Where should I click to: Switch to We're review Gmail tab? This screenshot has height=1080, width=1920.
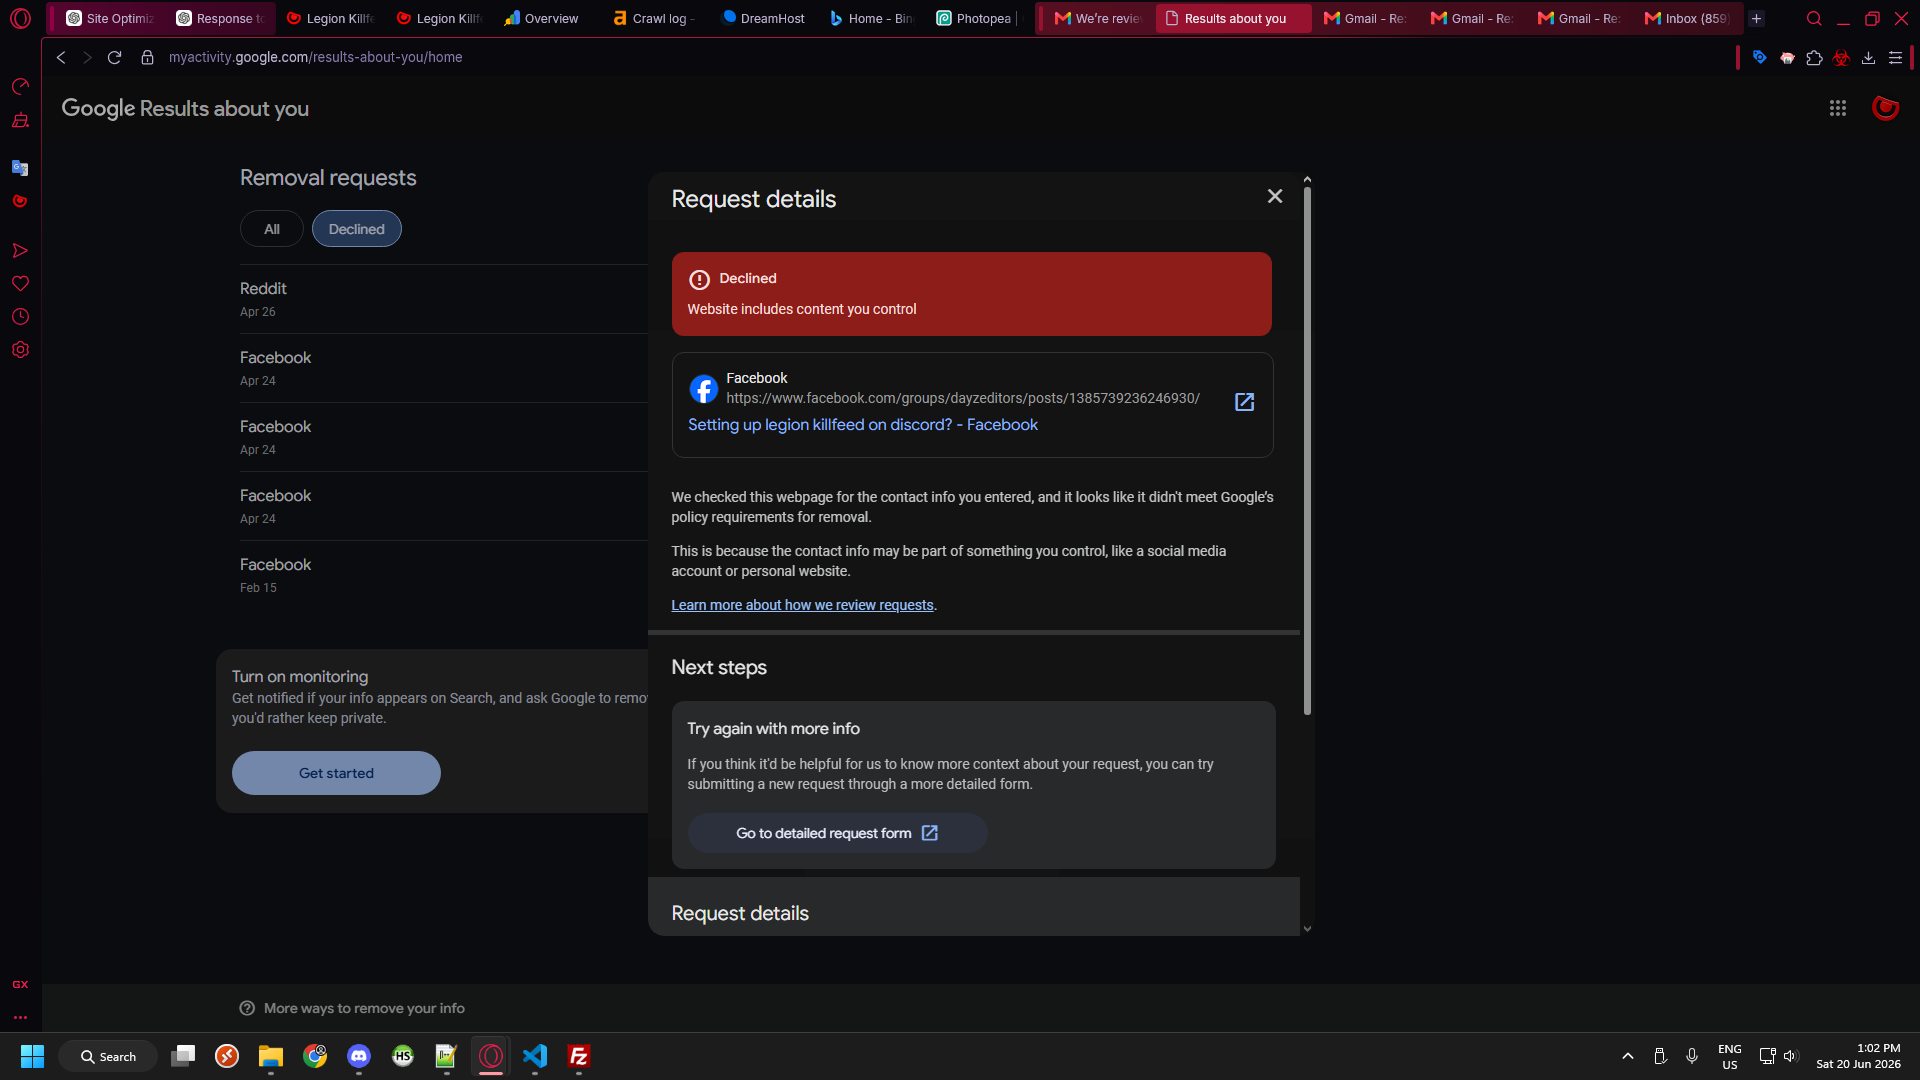pos(1097,19)
